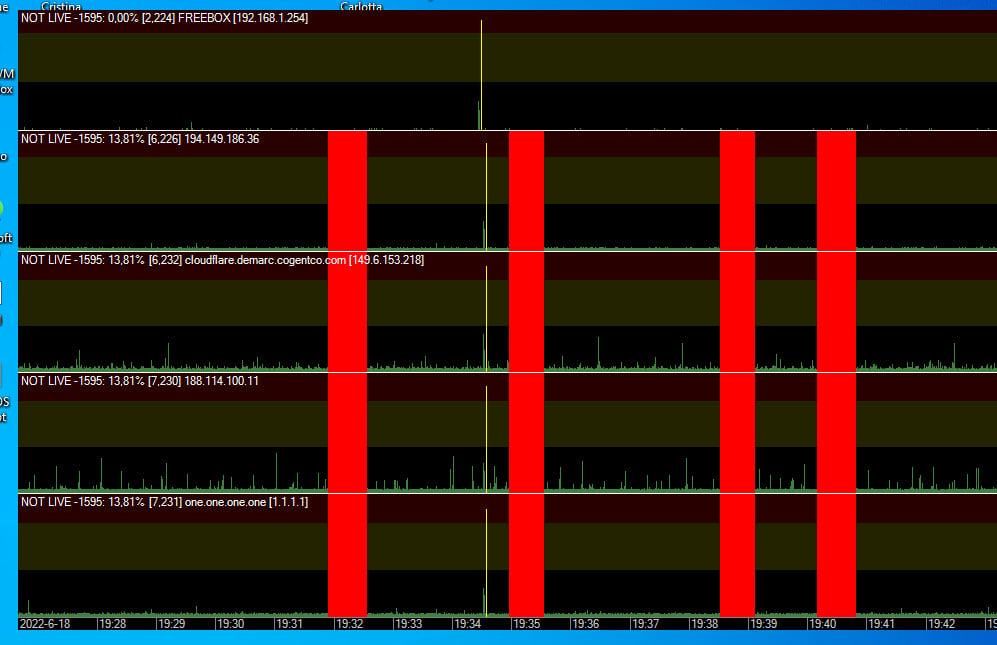This screenshot has width=997, height=645.
Task: Click the 19:42 timeline label
Action: point(941,623)
